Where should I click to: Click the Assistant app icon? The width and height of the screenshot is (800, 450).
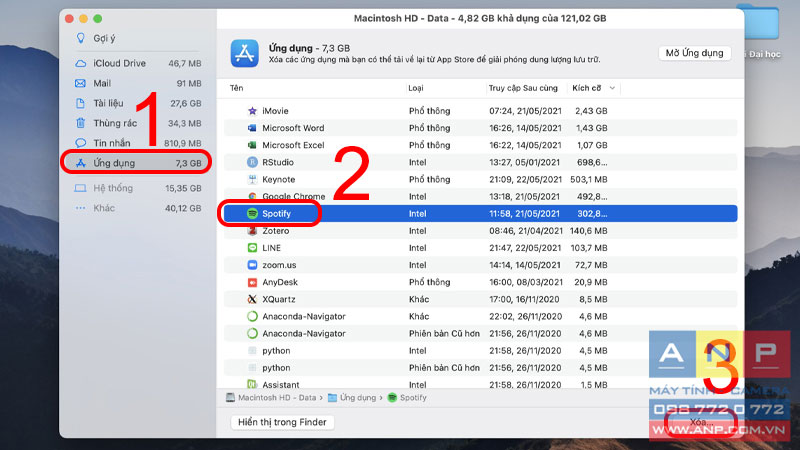click(x=252, y=384)
